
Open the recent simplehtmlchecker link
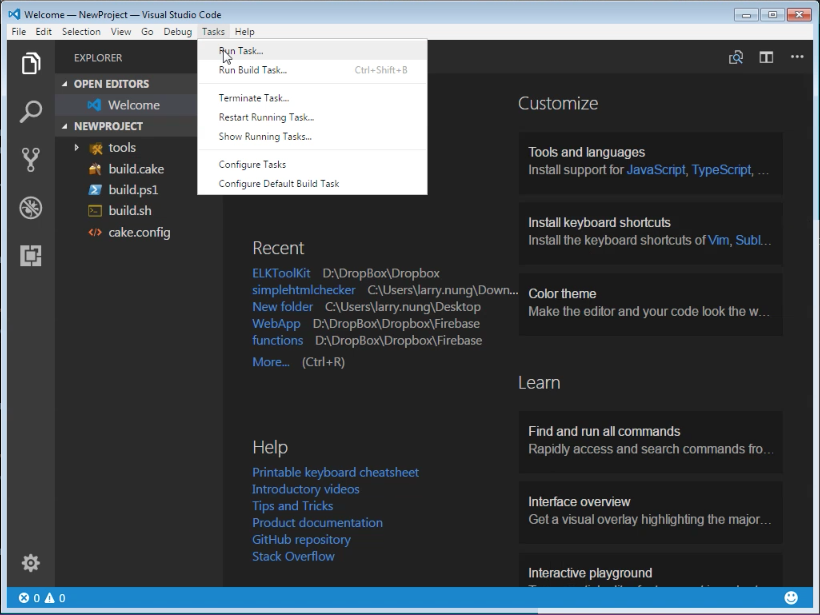click(x=304, y=290)
